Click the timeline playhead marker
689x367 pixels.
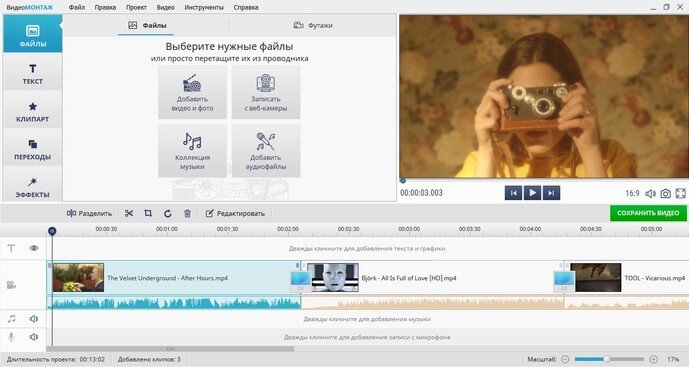point(52,231)
